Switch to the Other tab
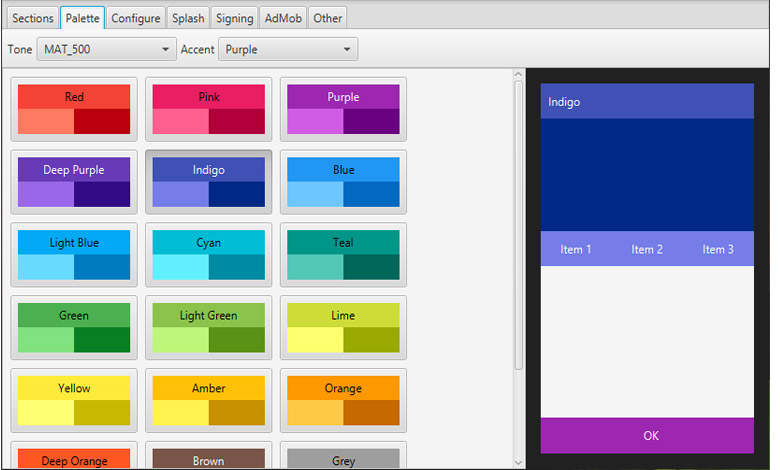 pyautogui.click(x=327, y=18)
